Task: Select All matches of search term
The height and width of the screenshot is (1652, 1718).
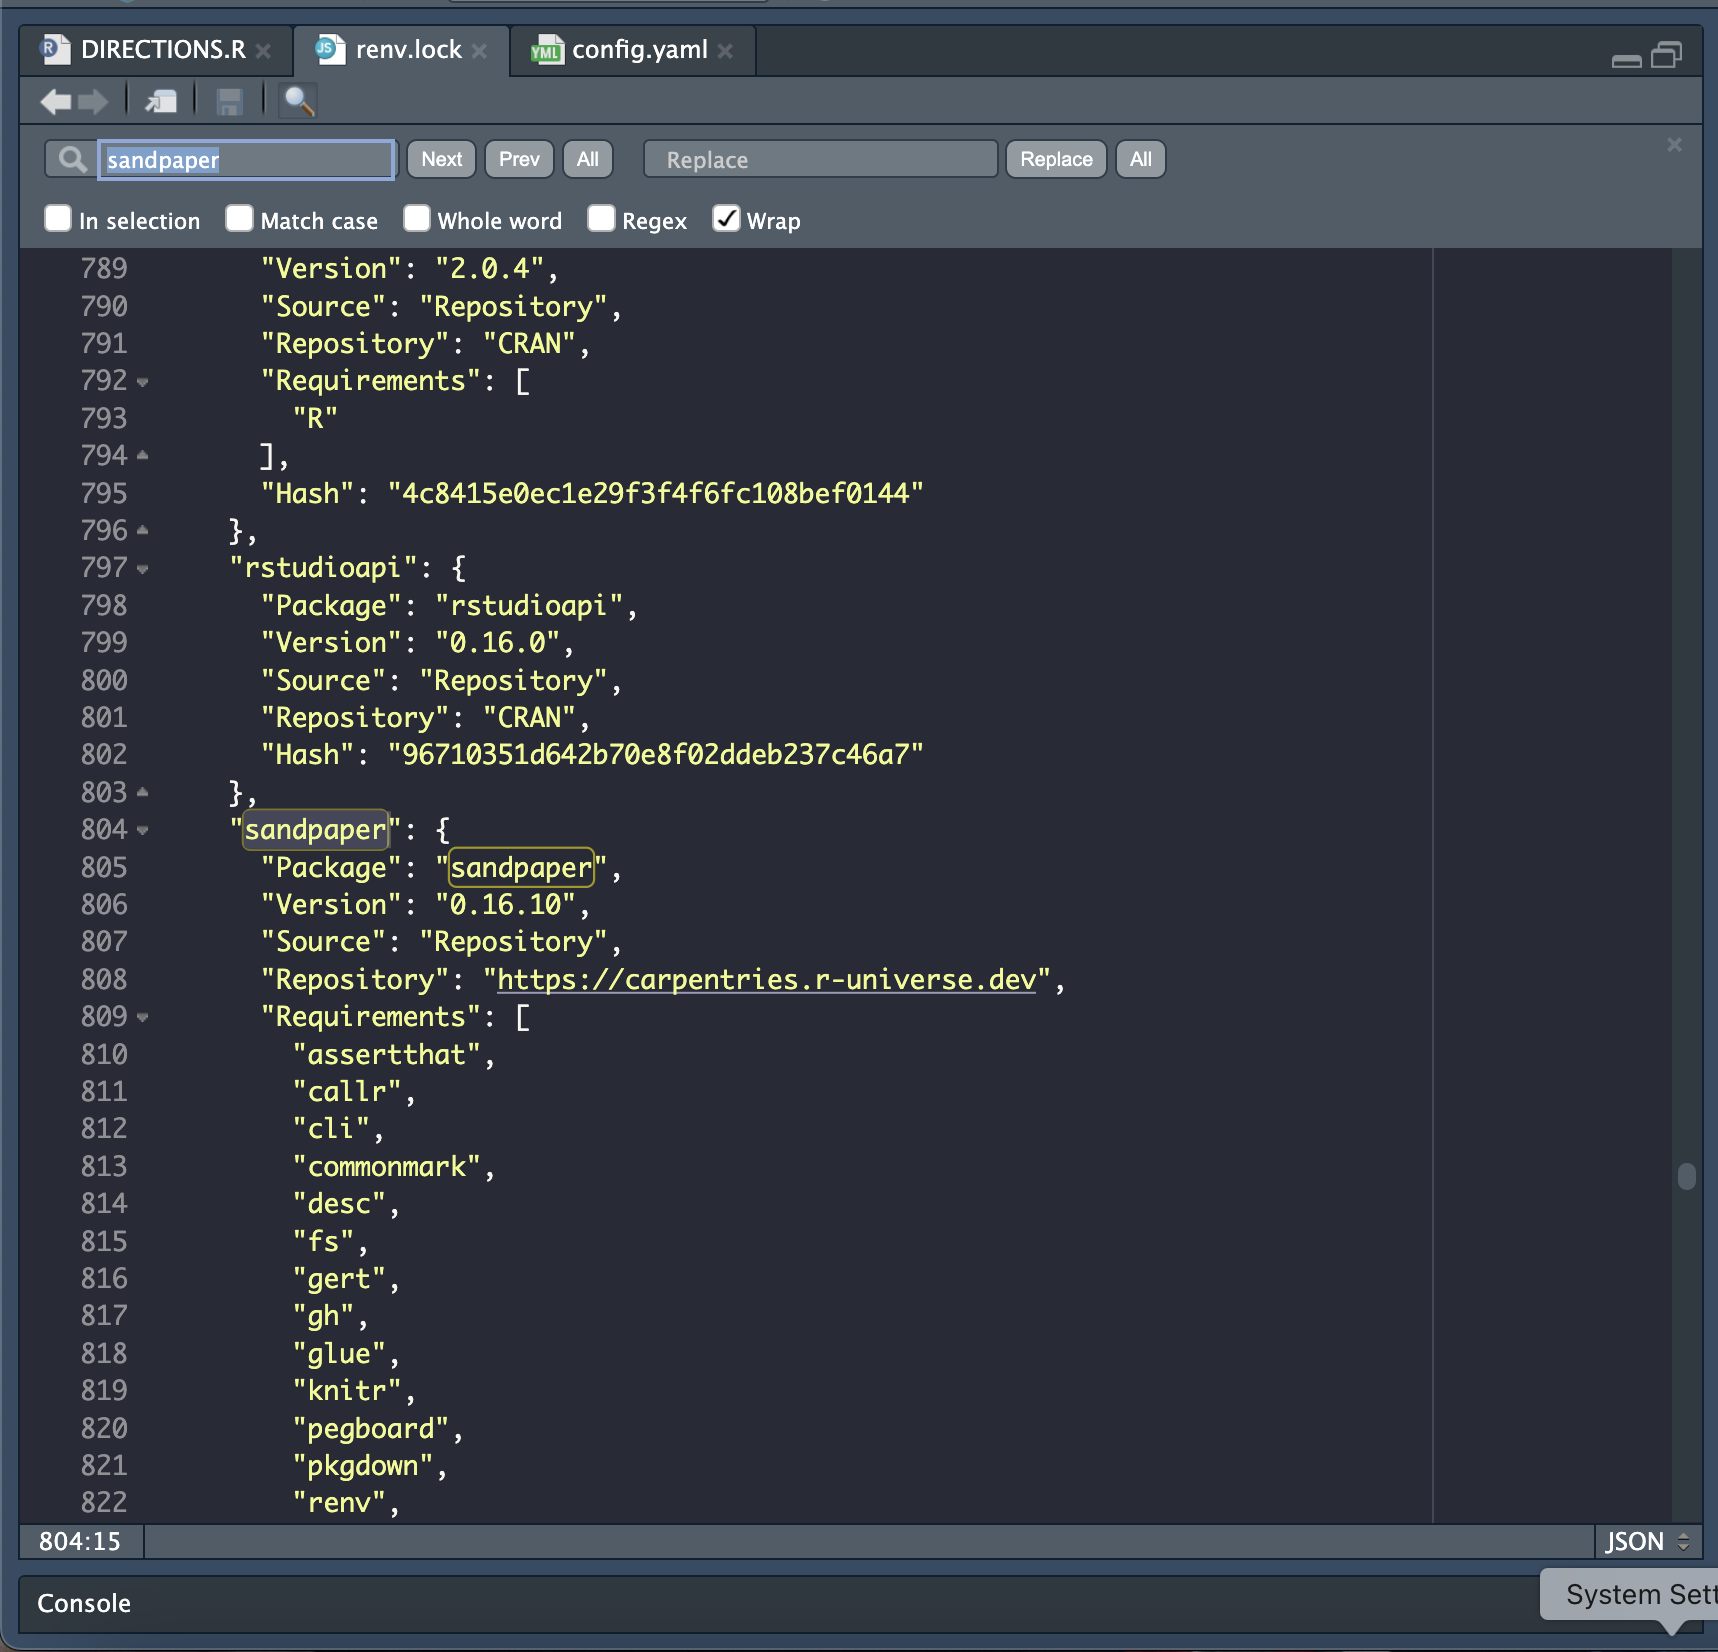Action: tap(588, 159)
